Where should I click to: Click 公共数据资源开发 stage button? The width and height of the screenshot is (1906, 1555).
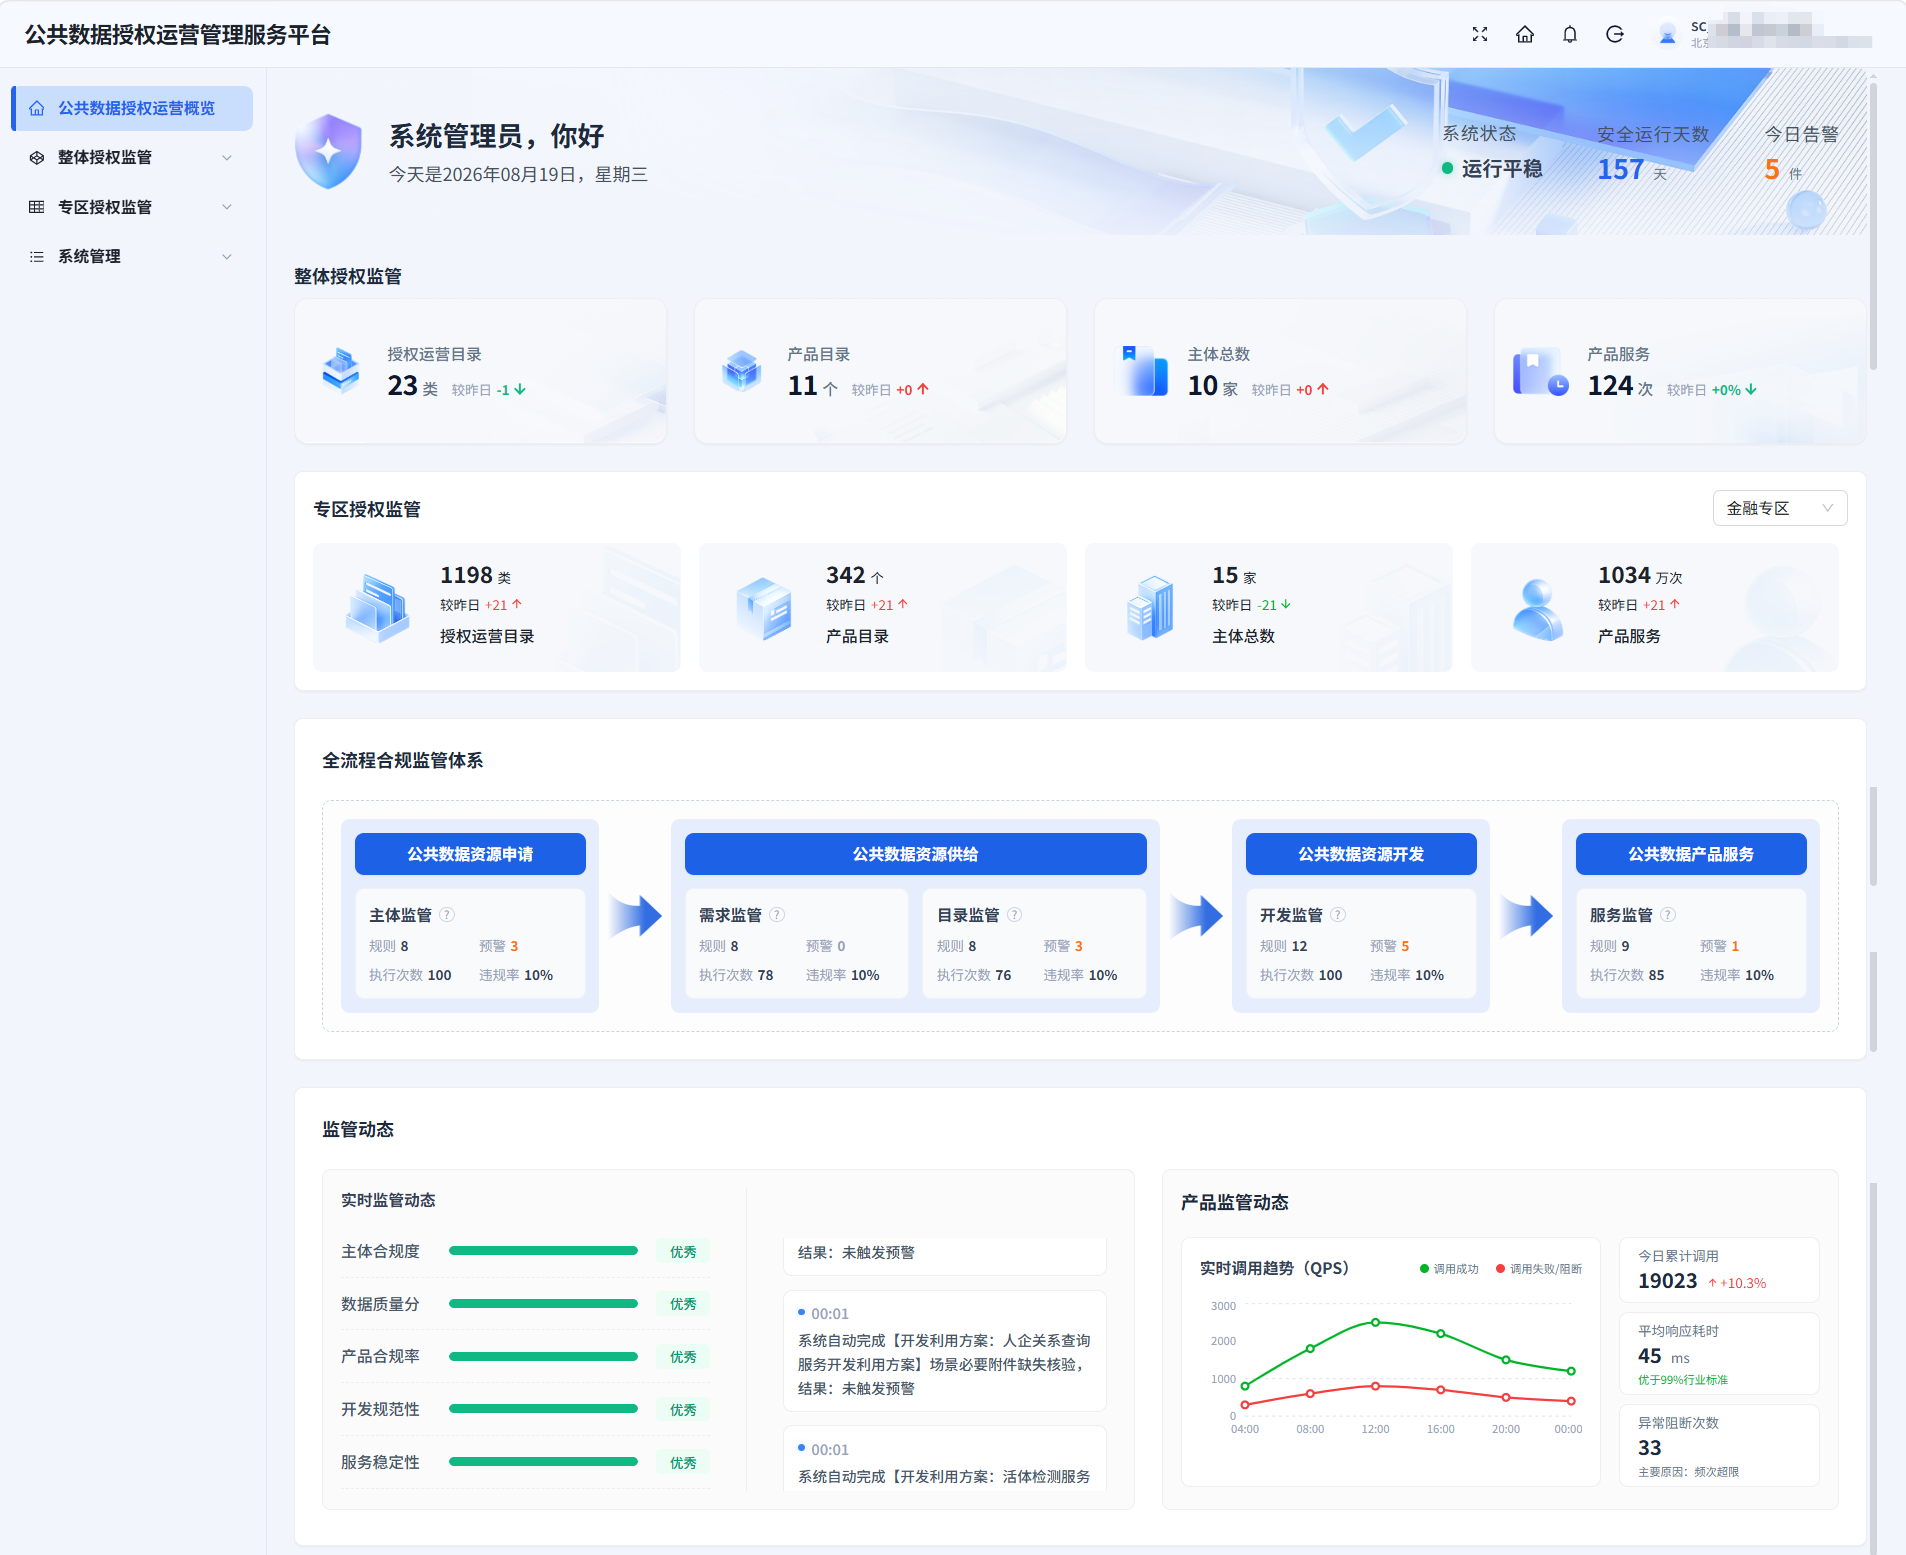coord(1361,854)
